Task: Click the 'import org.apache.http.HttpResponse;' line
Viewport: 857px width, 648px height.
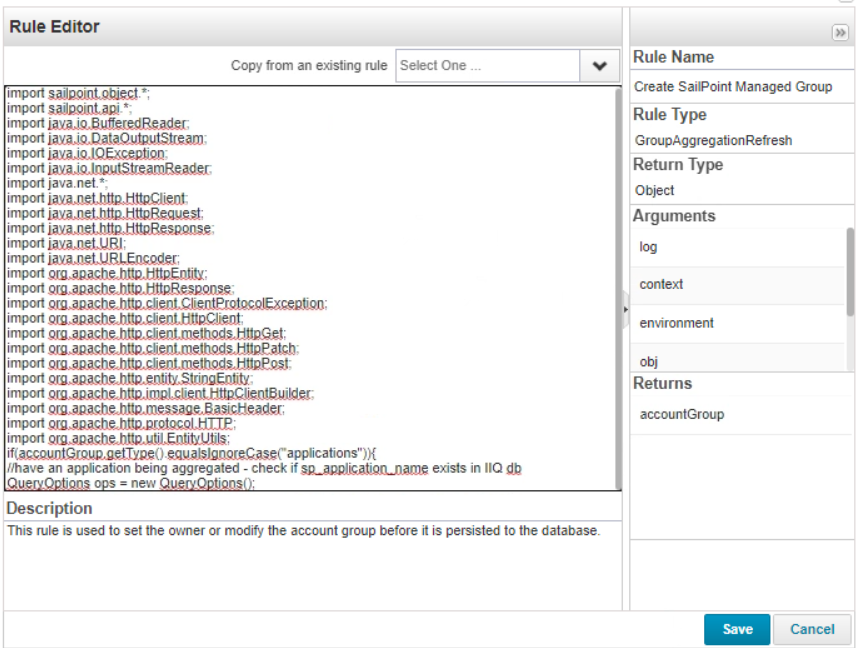Action: (x=120, y=288)
